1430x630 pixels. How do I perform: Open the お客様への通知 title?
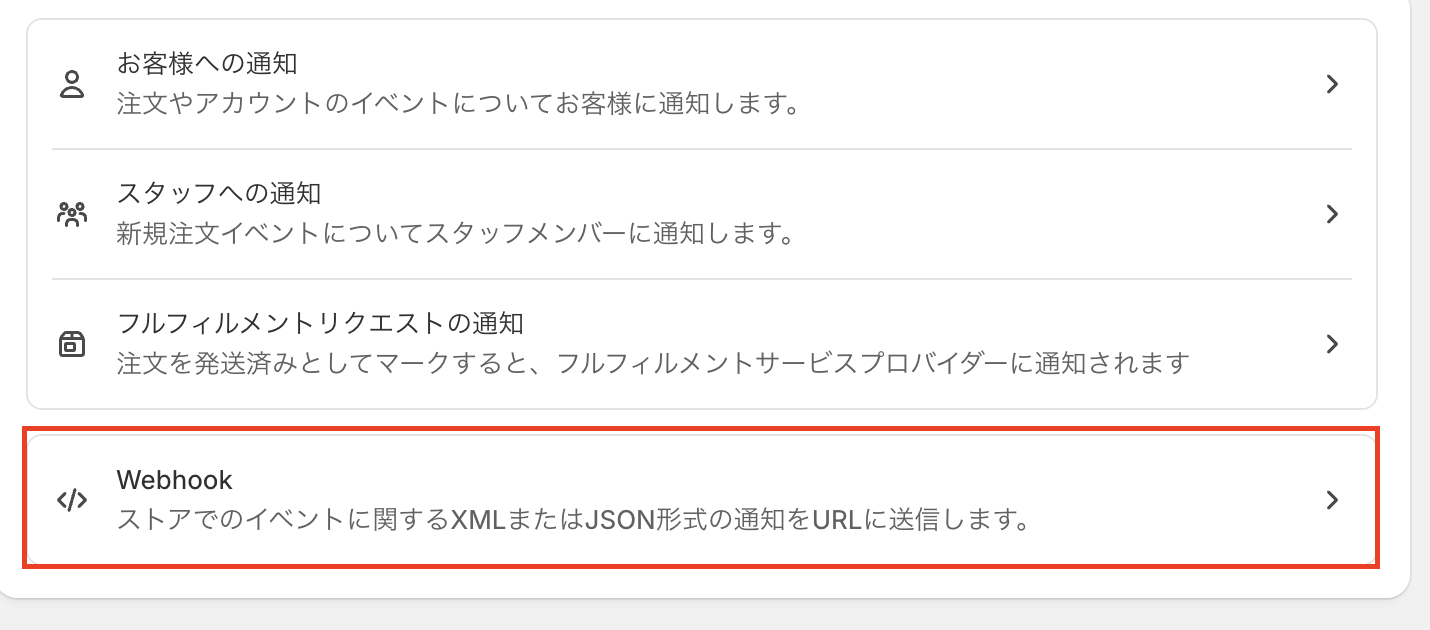[x=207, y=64]
